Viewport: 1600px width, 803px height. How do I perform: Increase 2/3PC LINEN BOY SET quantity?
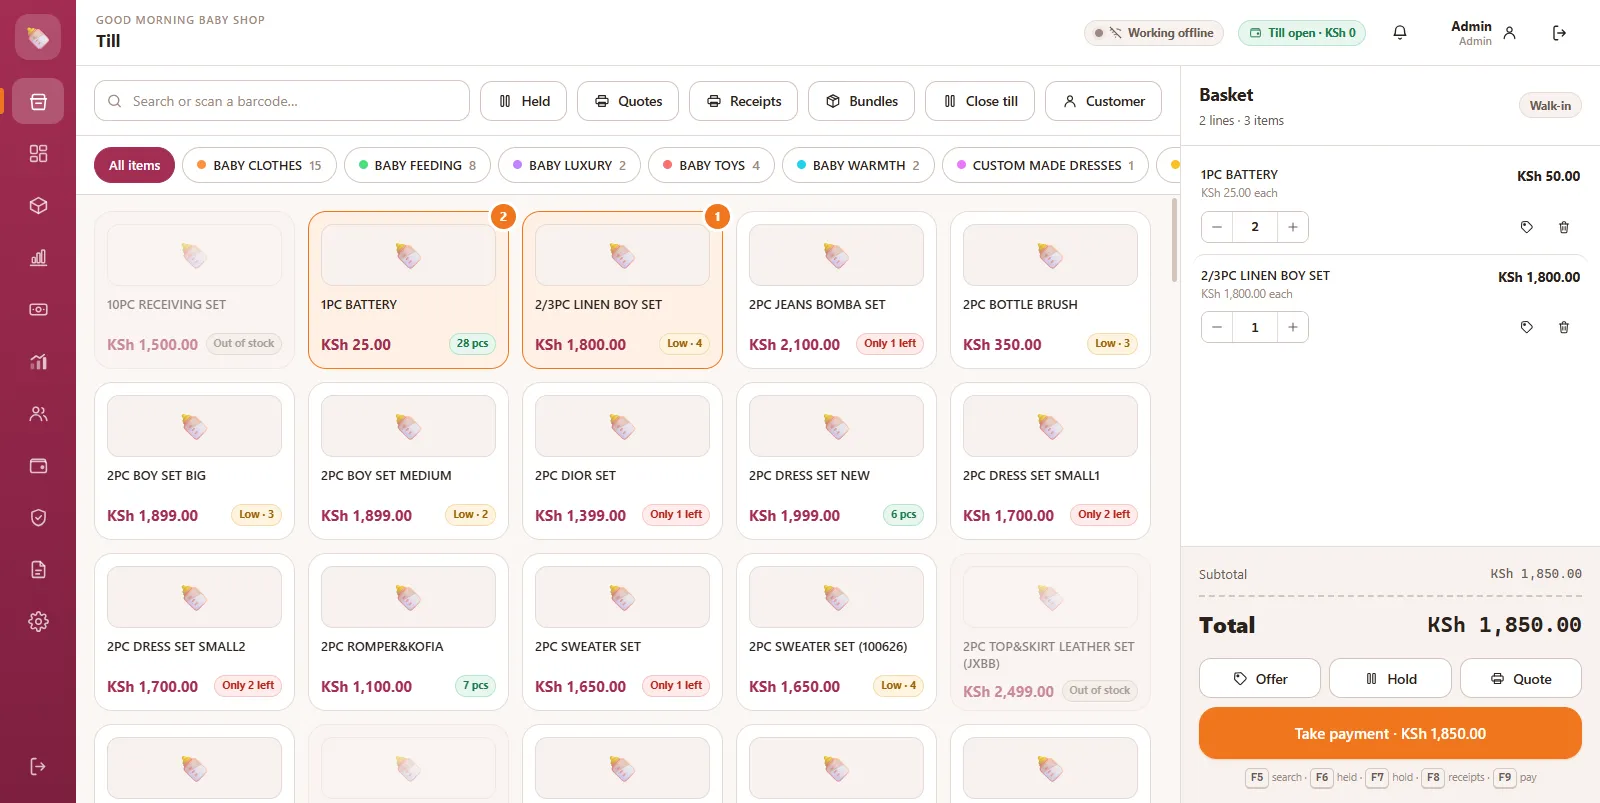1293,327
